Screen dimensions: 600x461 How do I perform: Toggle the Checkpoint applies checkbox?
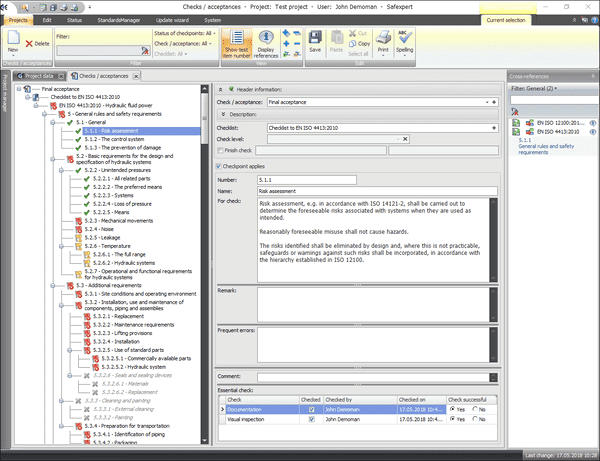click(220, 166)
